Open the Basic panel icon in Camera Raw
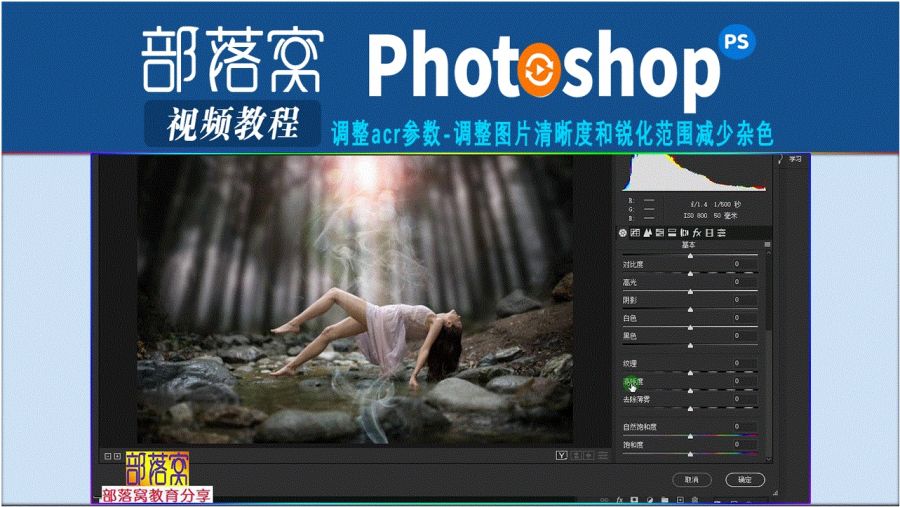The height and width of the screenshot is (507, 900). coord(623,233)
